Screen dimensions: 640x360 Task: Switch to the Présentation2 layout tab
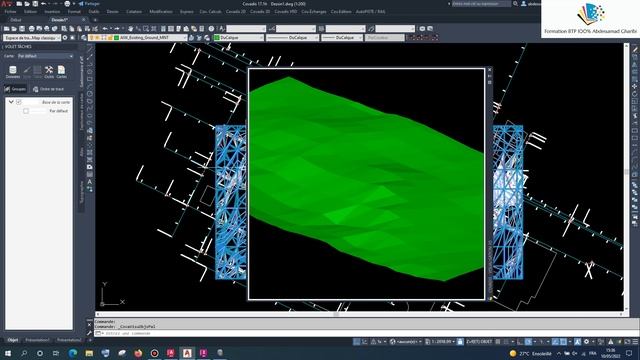69,340
